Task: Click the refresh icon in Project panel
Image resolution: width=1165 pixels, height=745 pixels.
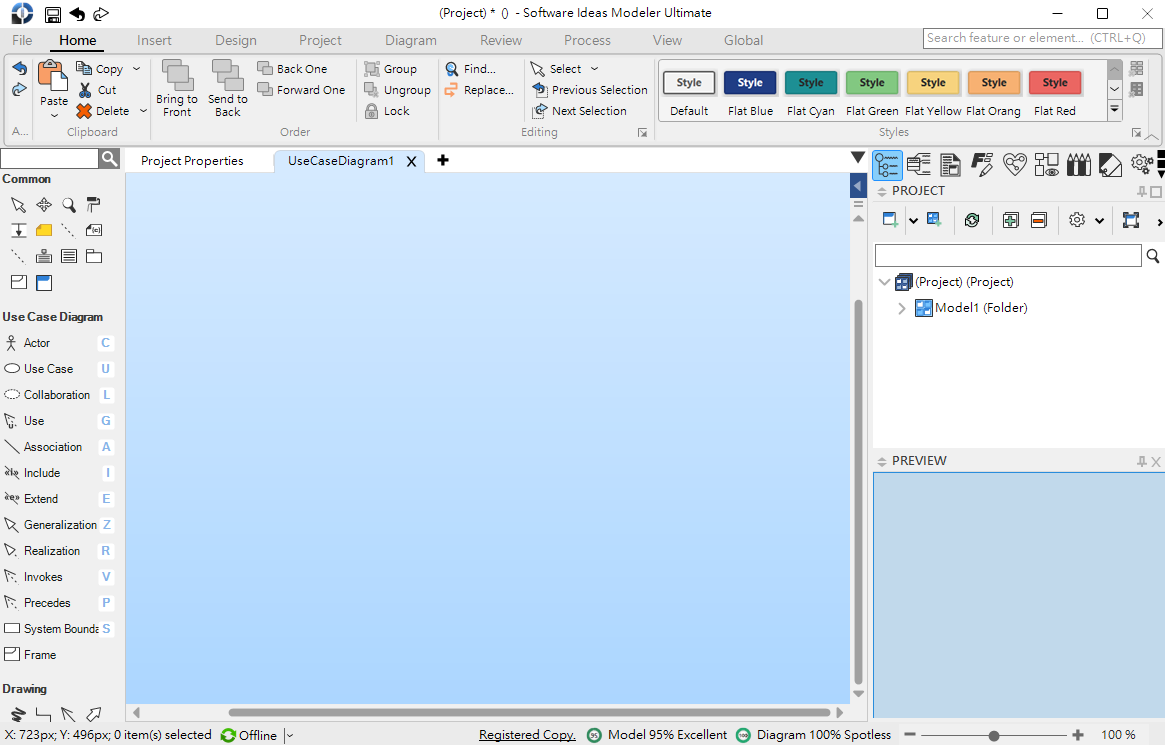Action: click(x=972, y=220)
